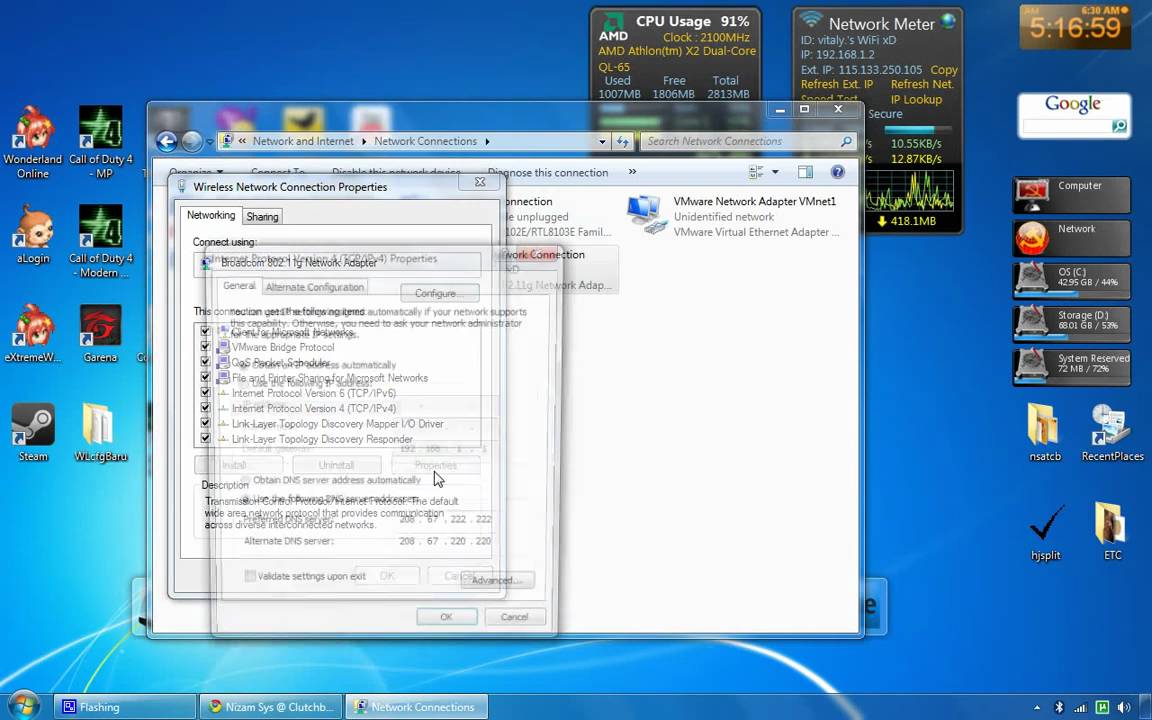Go back in the Network Connections window
The width and height of the screenshot is (1152, 720).
(167, 141)
